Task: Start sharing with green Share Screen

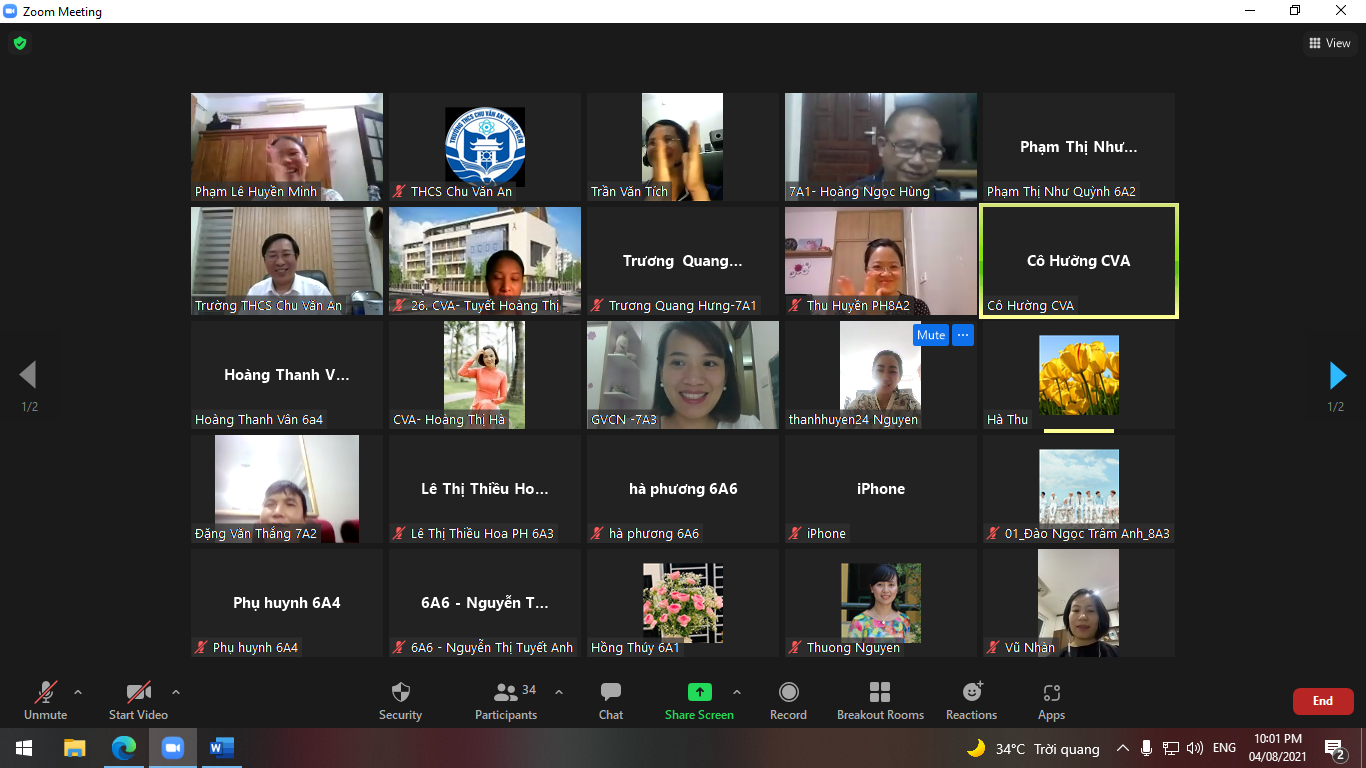Action: (699, 700)
